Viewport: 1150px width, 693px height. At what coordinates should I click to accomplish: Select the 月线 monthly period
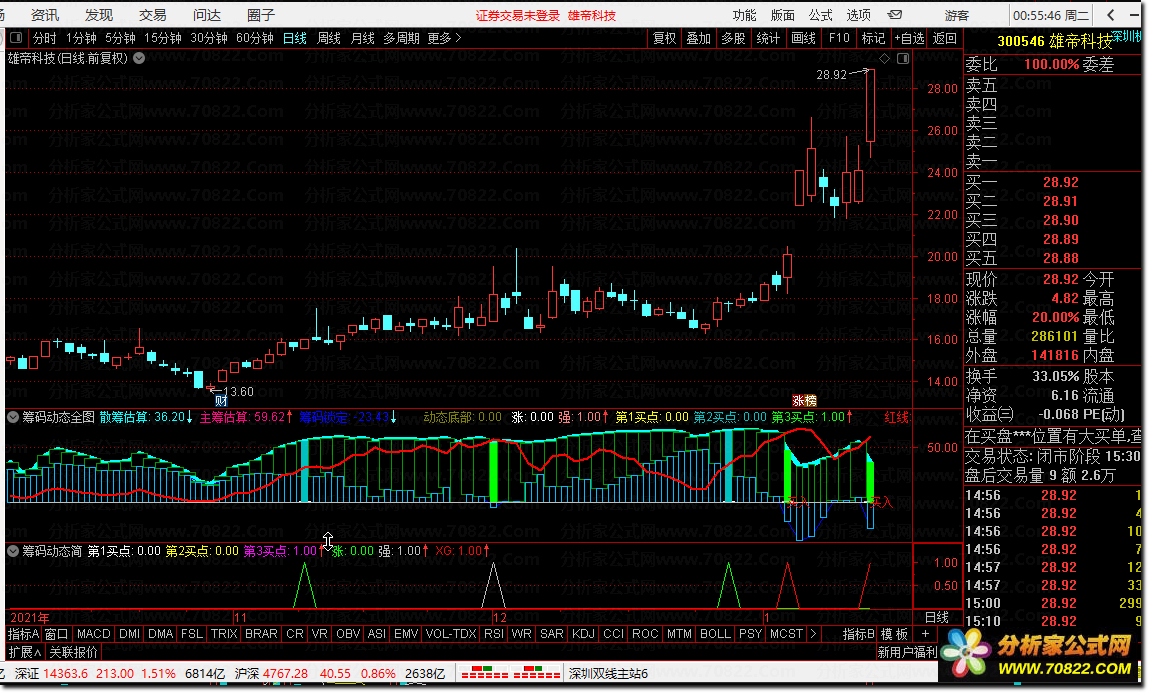pos(362,38)
